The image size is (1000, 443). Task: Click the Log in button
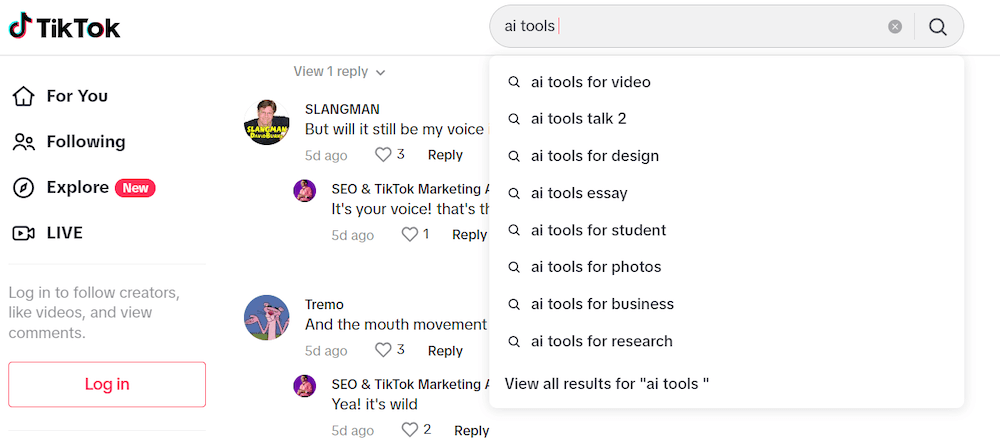107,384
